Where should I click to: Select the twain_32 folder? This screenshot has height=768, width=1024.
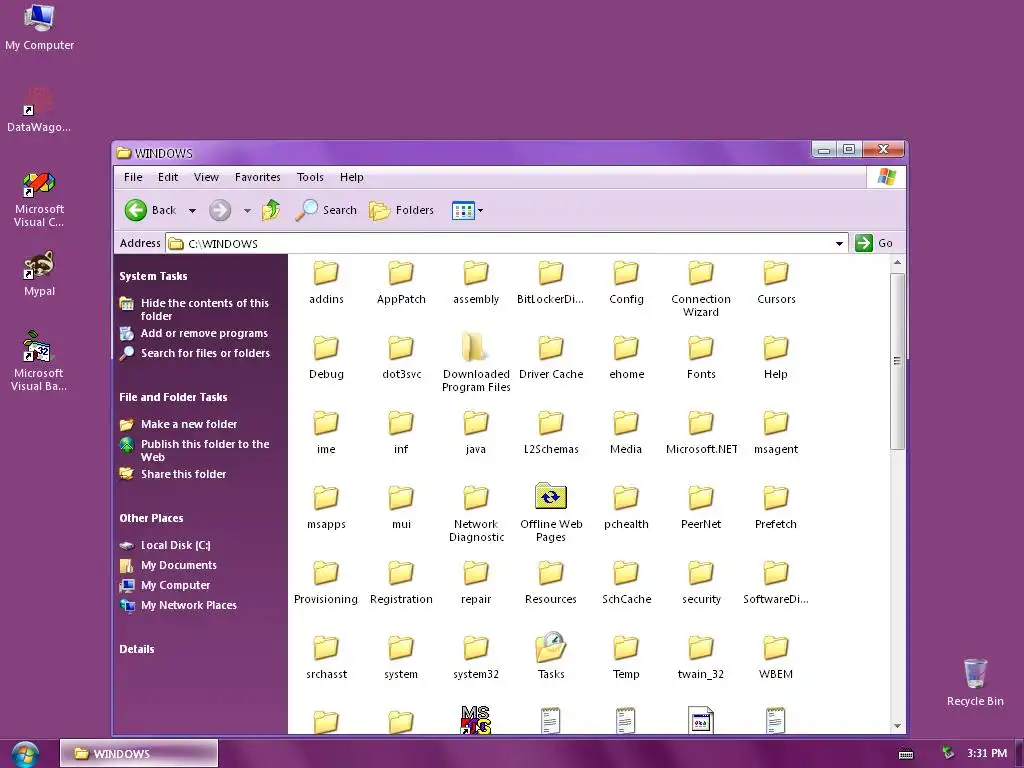[701, 658]
